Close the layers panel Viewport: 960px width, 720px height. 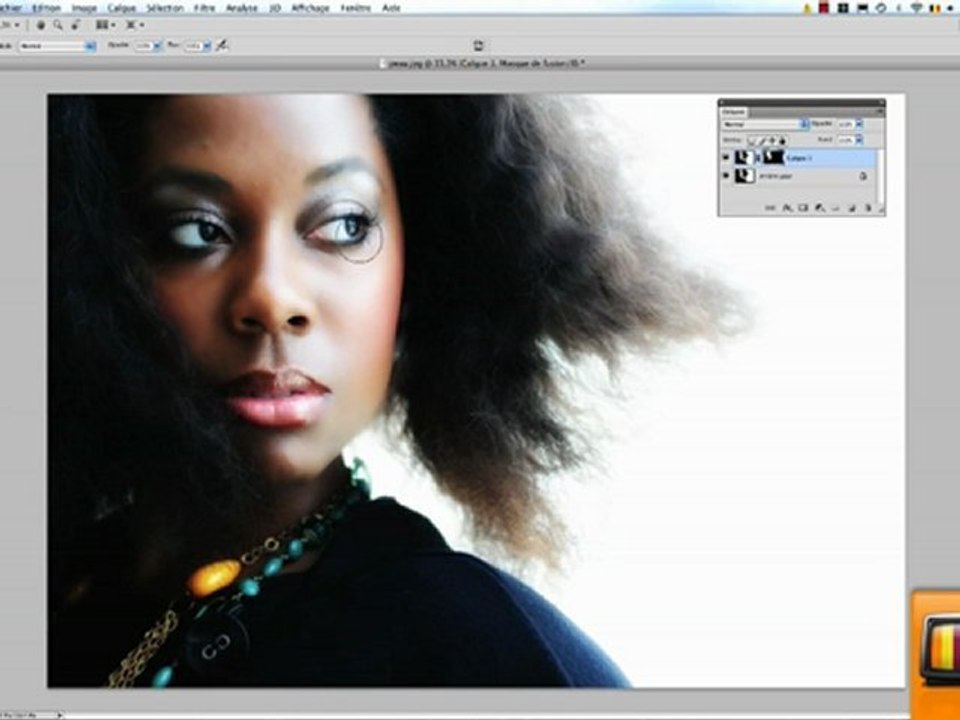(722, 102)
